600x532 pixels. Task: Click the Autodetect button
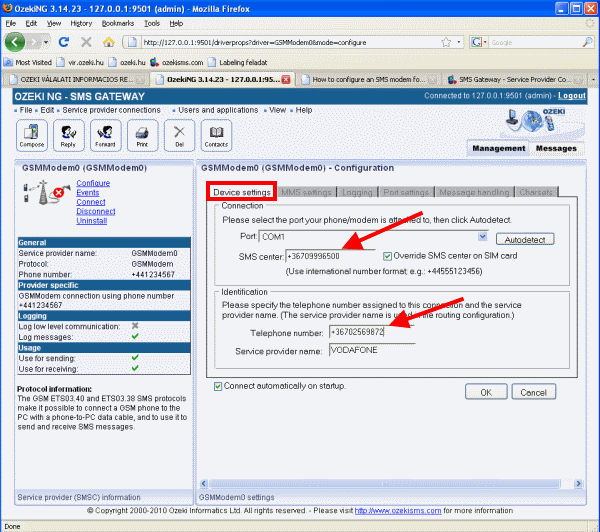[x=525, y=240]
